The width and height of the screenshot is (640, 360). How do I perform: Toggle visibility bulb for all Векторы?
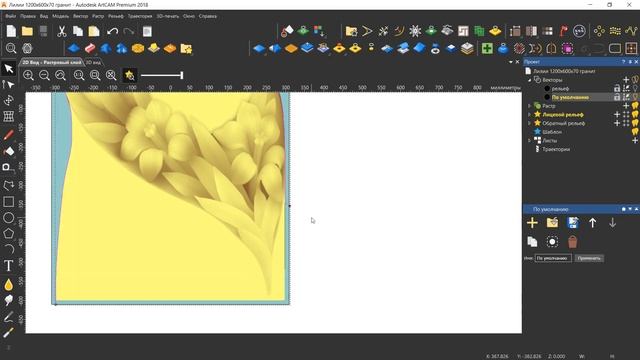click(x=635, y=80)
